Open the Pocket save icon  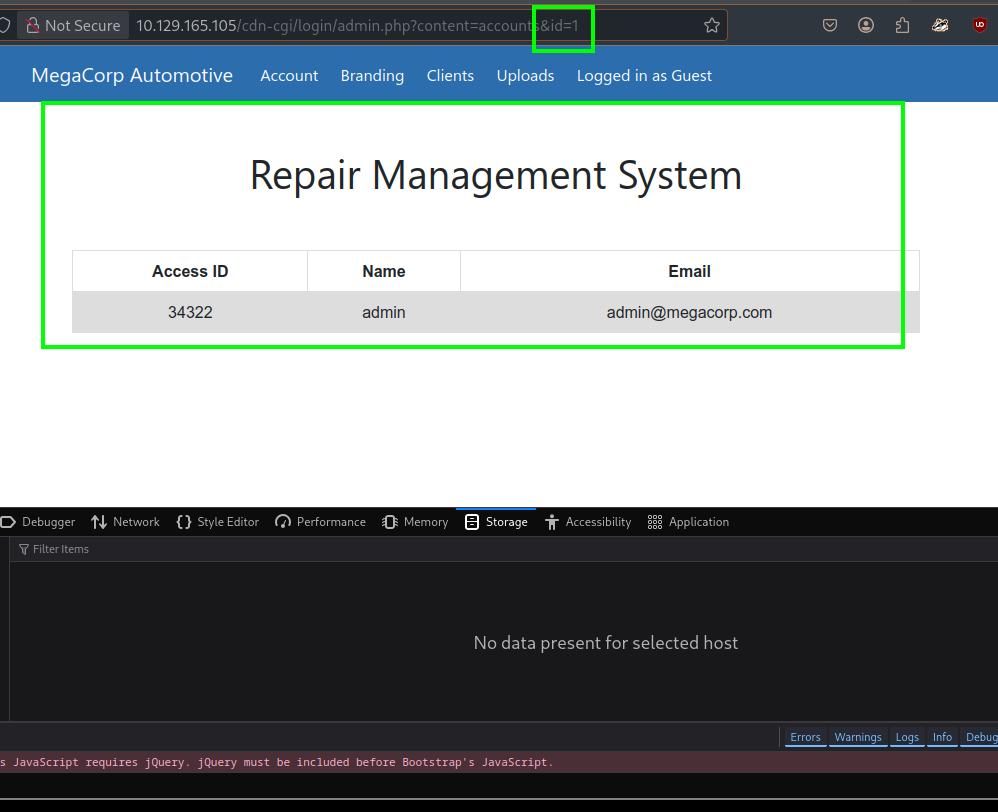(829, 25)
